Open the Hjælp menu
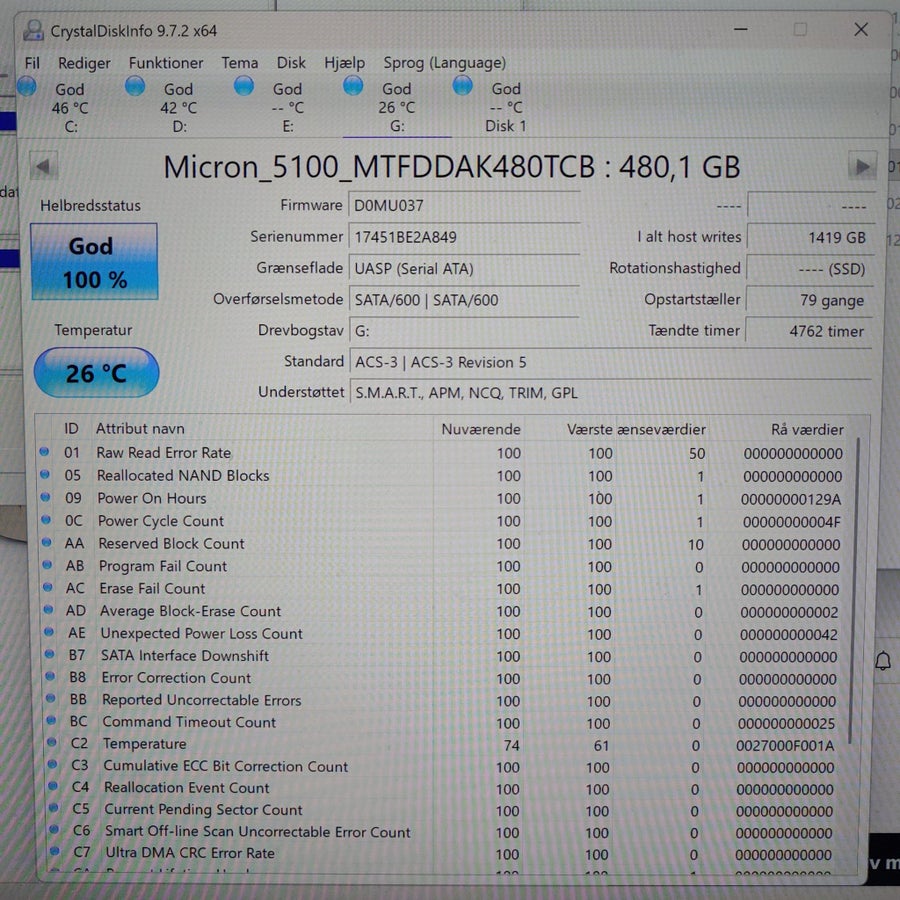The image size is (900, 900). click(344, 62)
